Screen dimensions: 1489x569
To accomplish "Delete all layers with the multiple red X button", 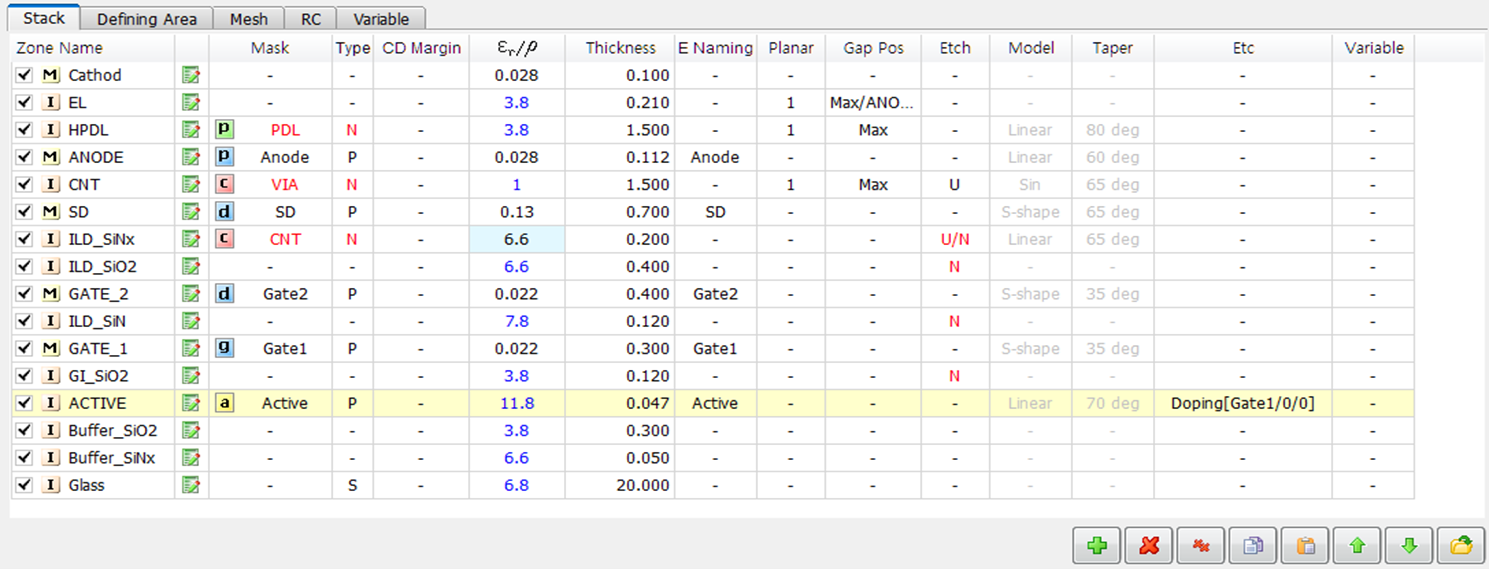I will [1201, 546].
